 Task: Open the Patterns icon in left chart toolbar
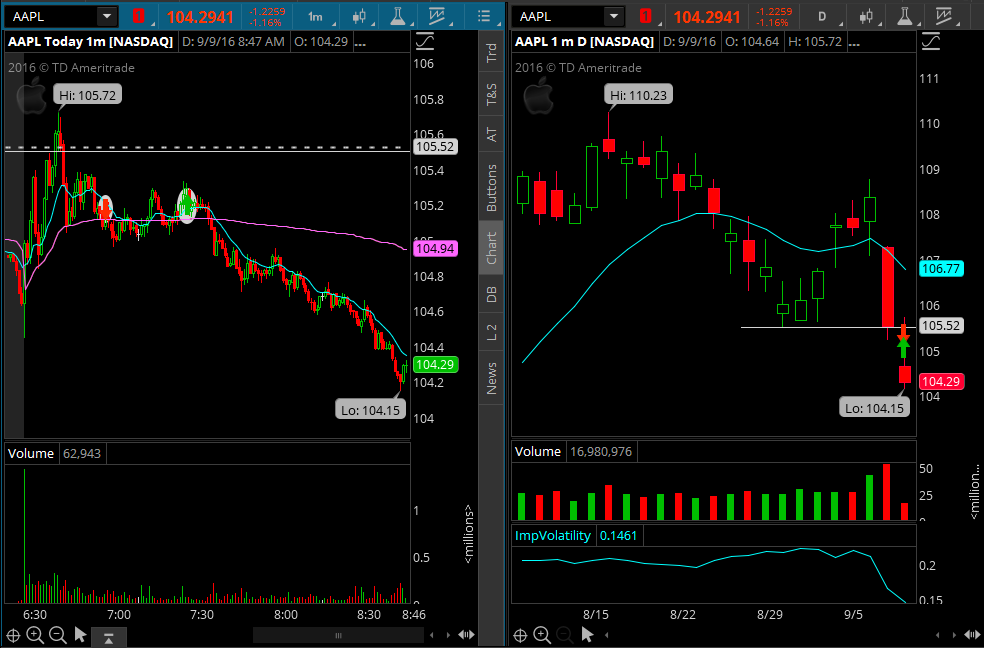pos(436,17)
